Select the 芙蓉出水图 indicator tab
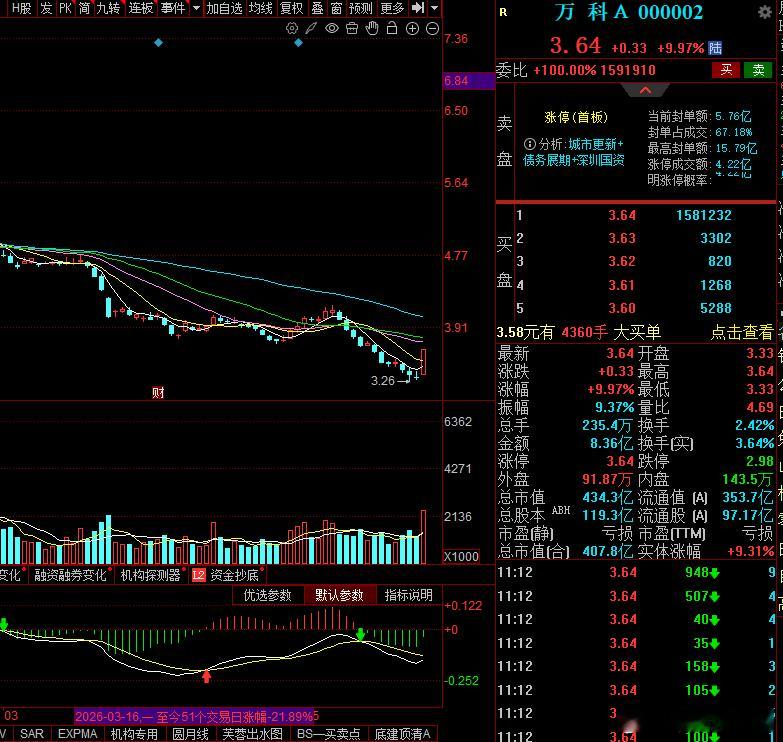The width and height of the screenshot is (783, 742). coord(252,734)
